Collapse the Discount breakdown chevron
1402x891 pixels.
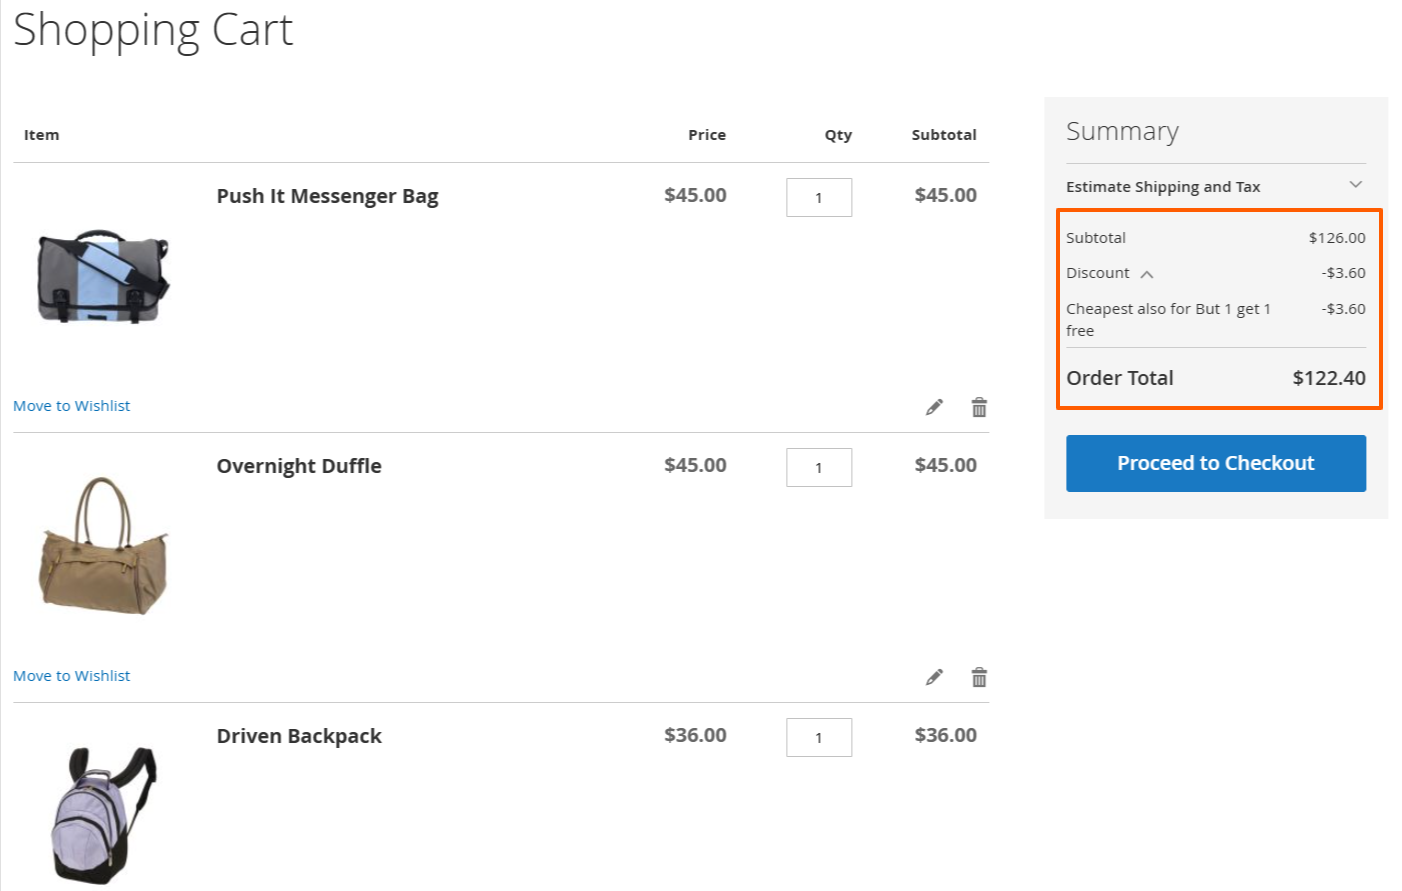click(x=1147, y=274)
